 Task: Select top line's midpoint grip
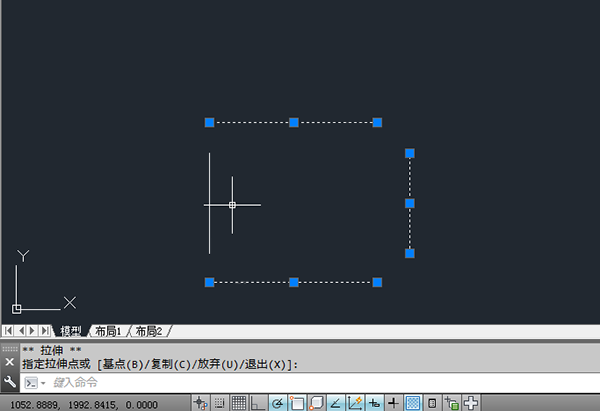pyautogui.click(x=294, y=122)
